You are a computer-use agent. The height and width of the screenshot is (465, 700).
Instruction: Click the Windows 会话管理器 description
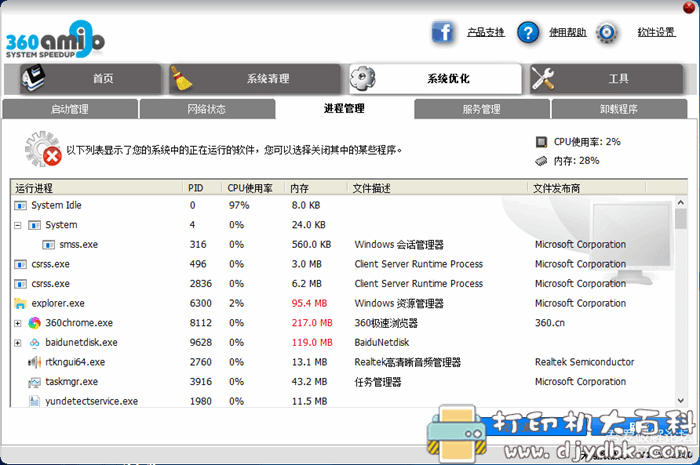point(399,245)
